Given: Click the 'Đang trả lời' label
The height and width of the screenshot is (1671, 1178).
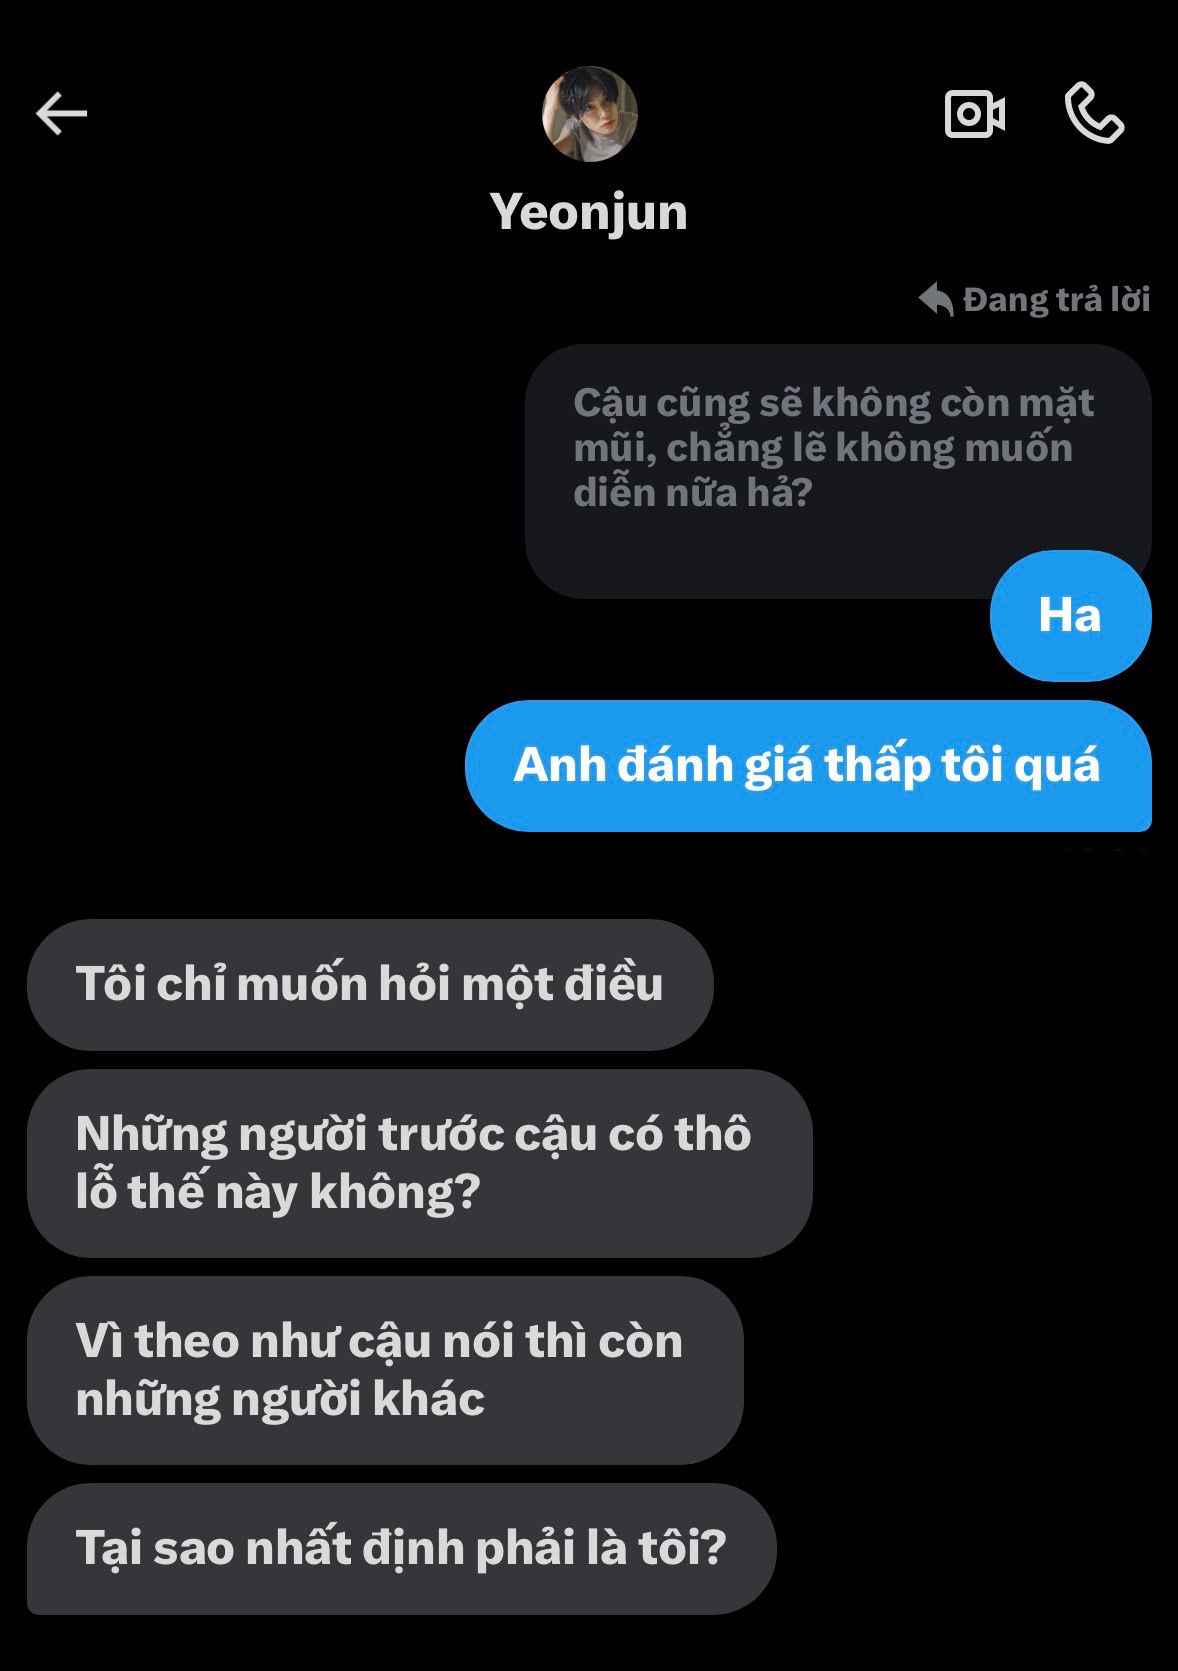Looking at the screenshot, I should 1056,299.
